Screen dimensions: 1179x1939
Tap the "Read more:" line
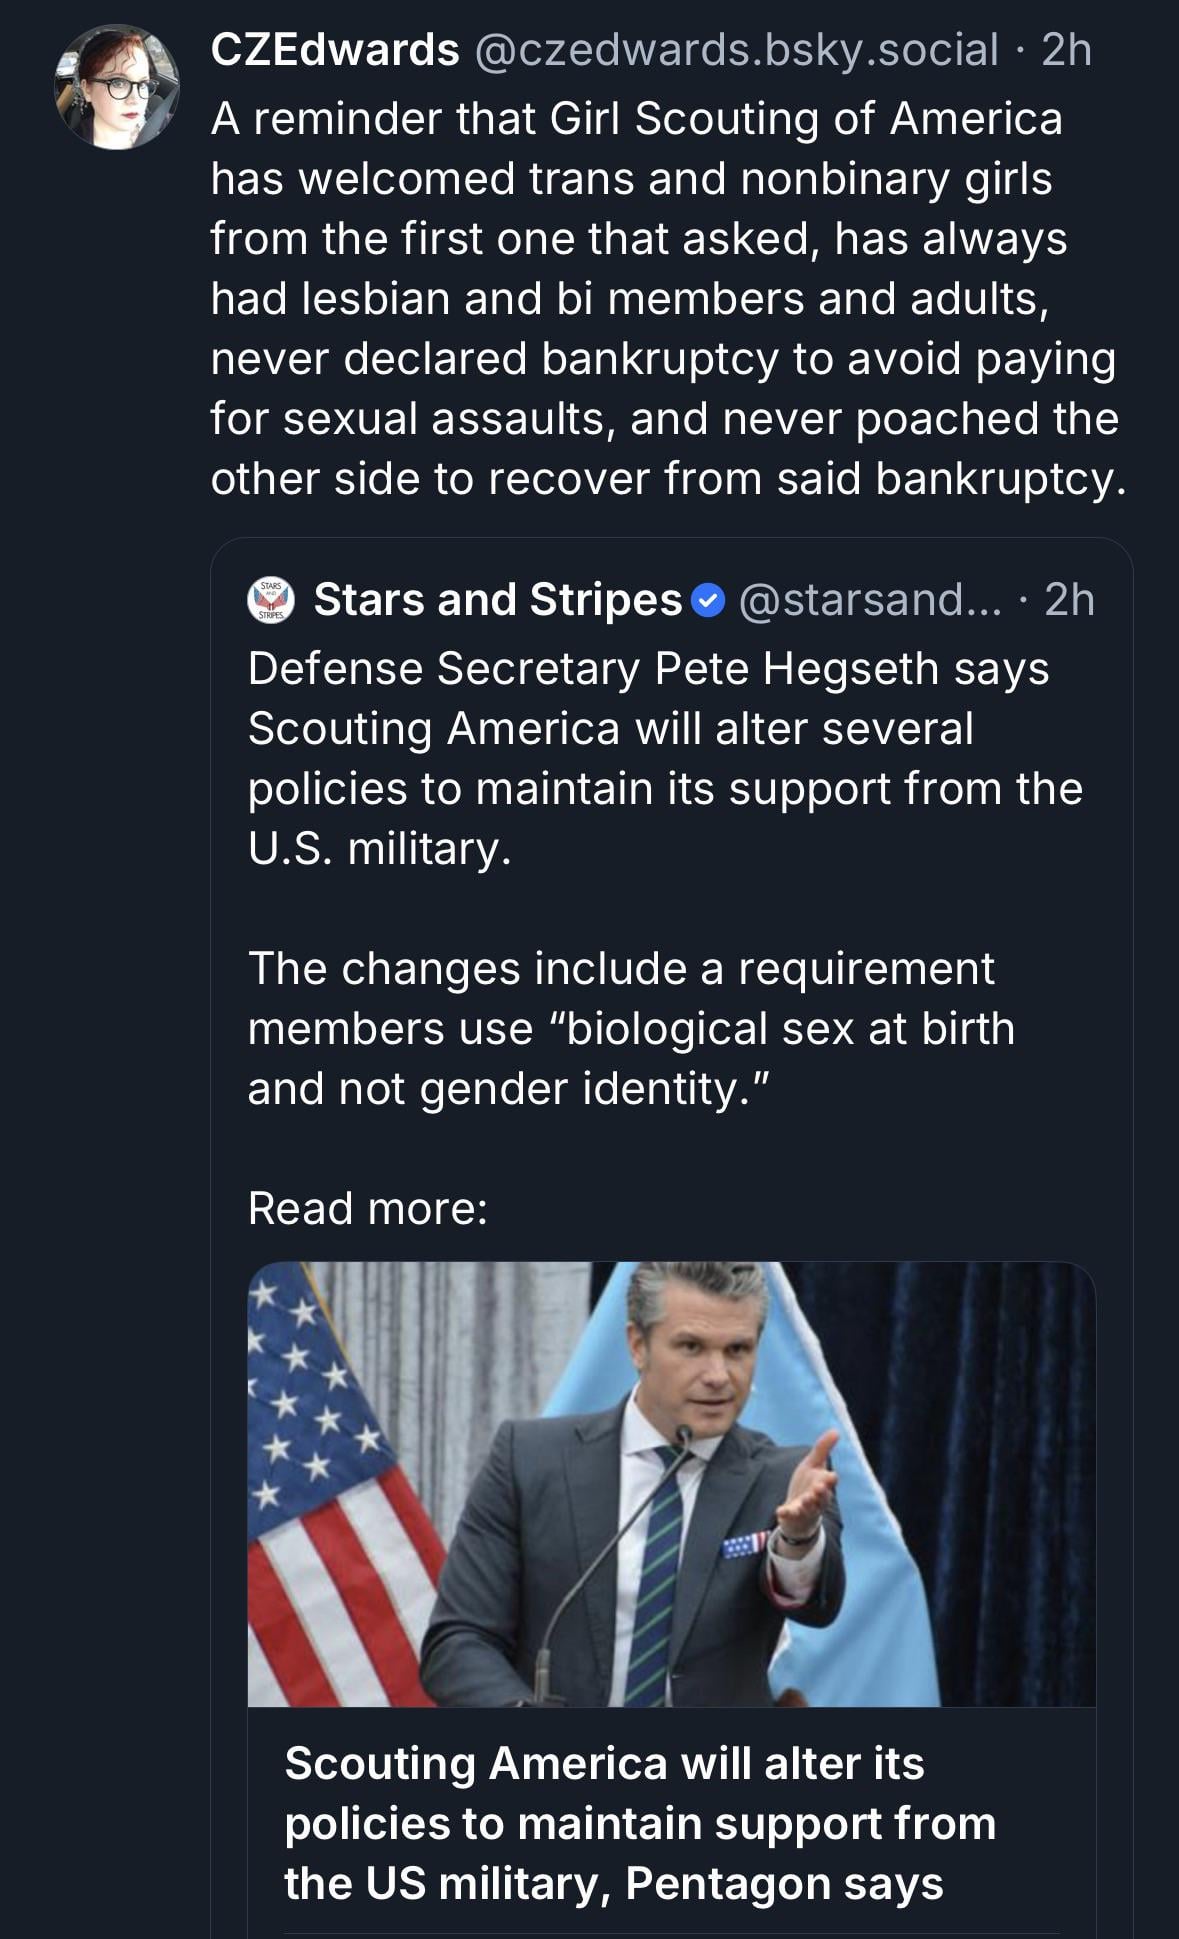pos(367,1208)
